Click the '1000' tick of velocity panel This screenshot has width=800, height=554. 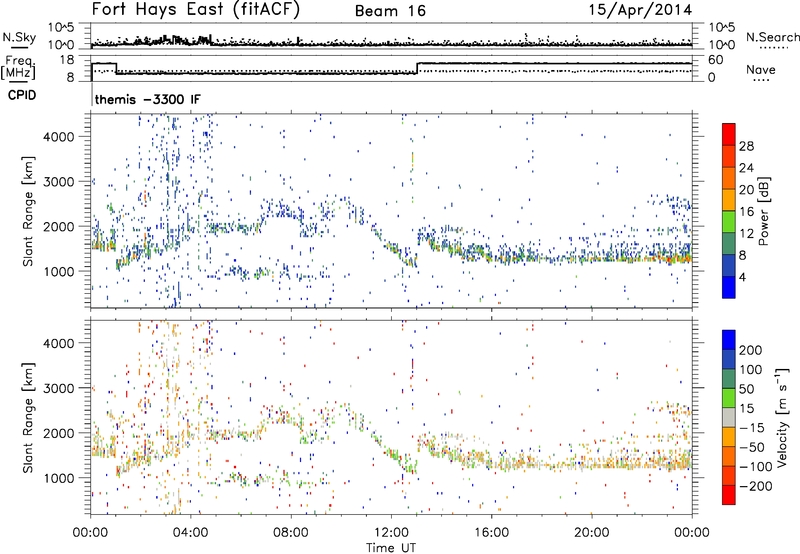[x=58, y=478]
